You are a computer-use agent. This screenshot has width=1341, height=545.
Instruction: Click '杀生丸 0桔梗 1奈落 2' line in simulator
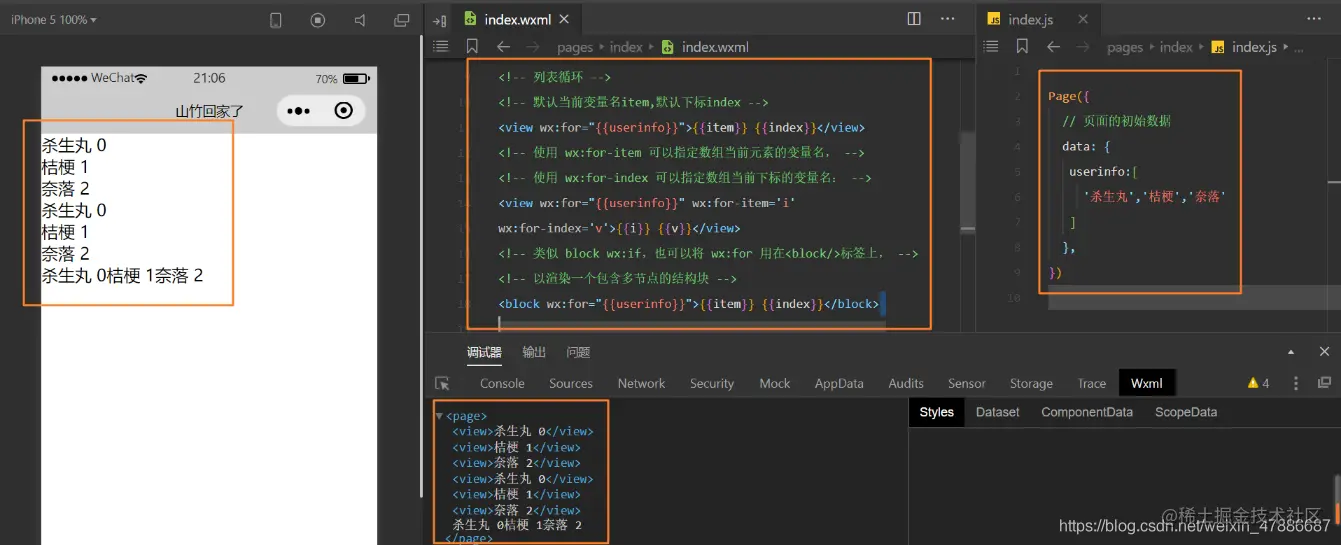[122, 275]
